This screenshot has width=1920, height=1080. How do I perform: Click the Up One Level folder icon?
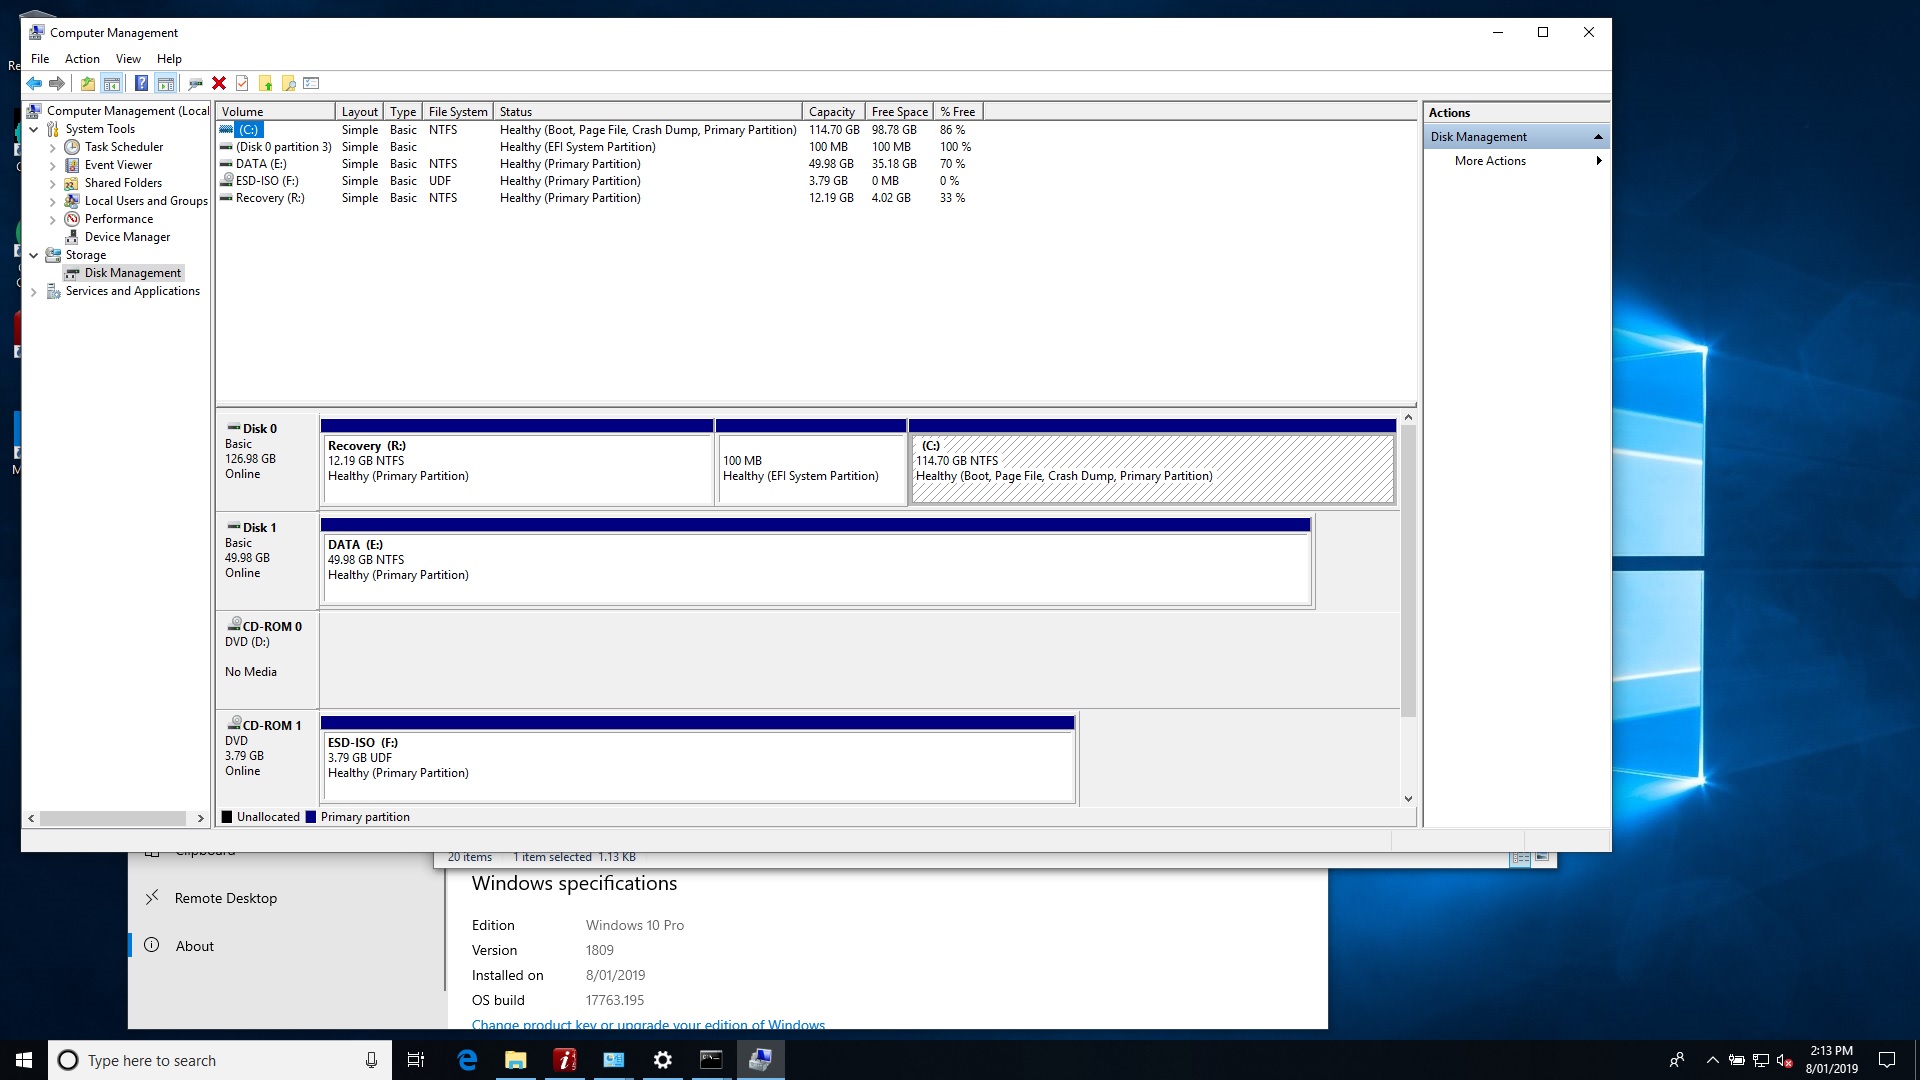tap(88, 84)
